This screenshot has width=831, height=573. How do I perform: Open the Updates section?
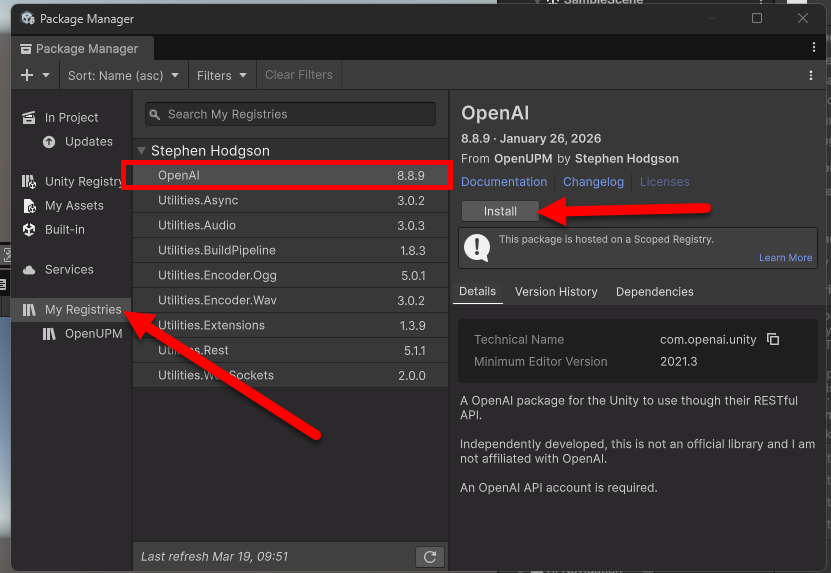point(89,142)
